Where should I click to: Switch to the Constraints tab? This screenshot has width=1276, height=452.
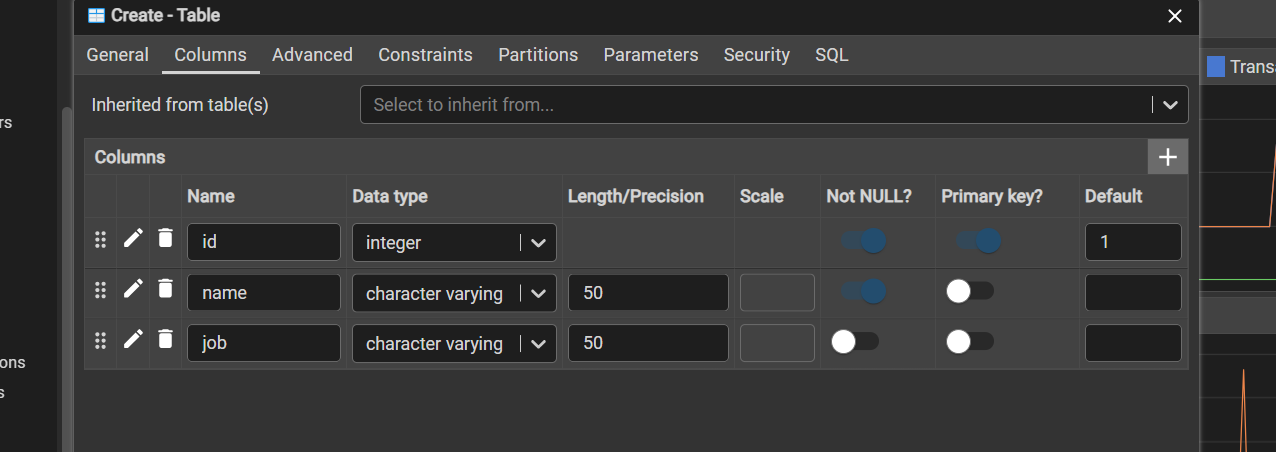[x=425, y=55]
